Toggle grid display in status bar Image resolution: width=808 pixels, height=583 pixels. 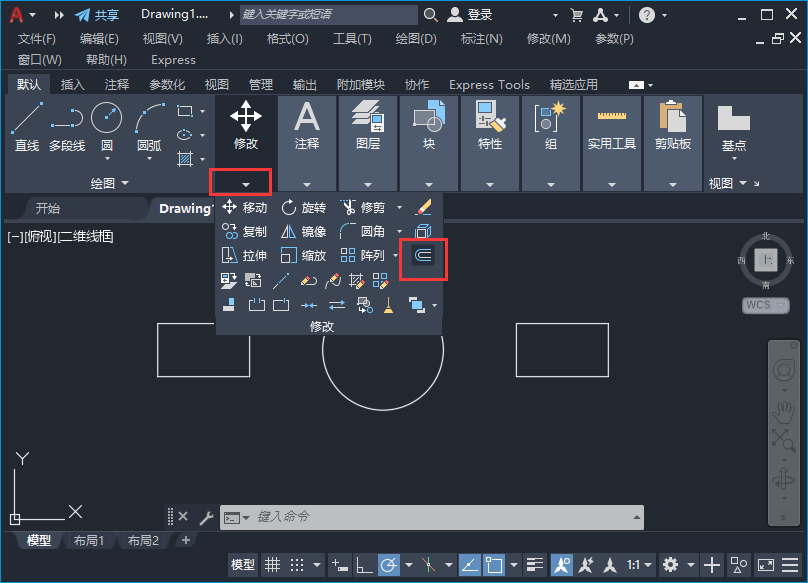click(272, 565)
